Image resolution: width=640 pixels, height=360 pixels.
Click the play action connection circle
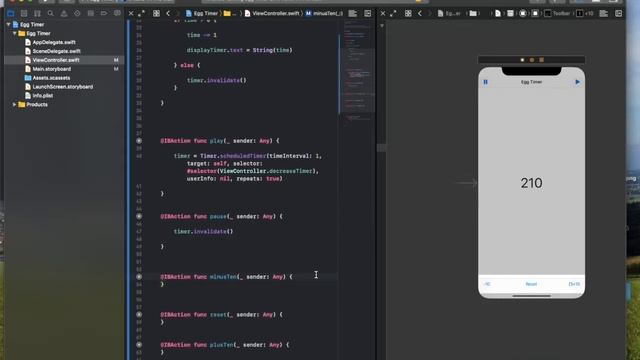click(x=139, y=141)
